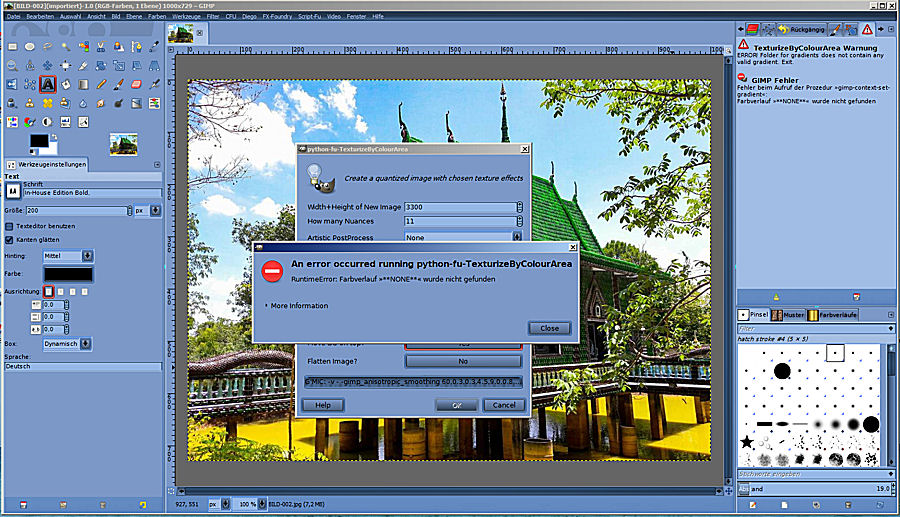Select the Paths tool

pos(137,46)
